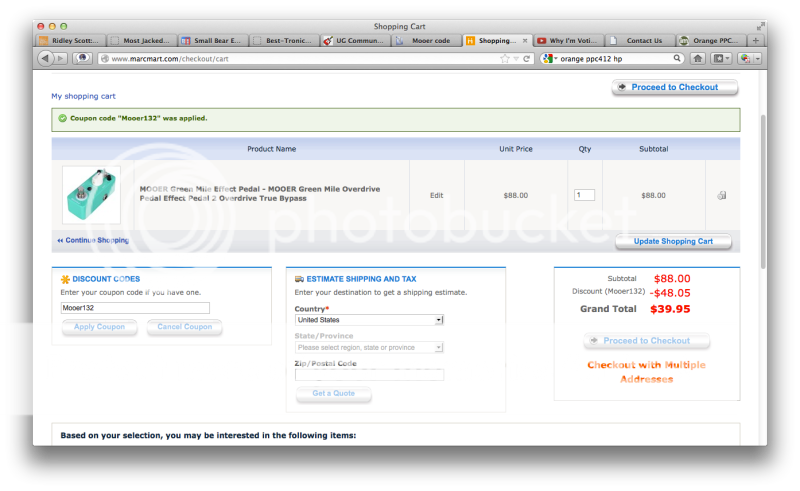The image size is (800, 491).
Task: Switch to Why I'm Voti... tab
Action: (569, 40)
